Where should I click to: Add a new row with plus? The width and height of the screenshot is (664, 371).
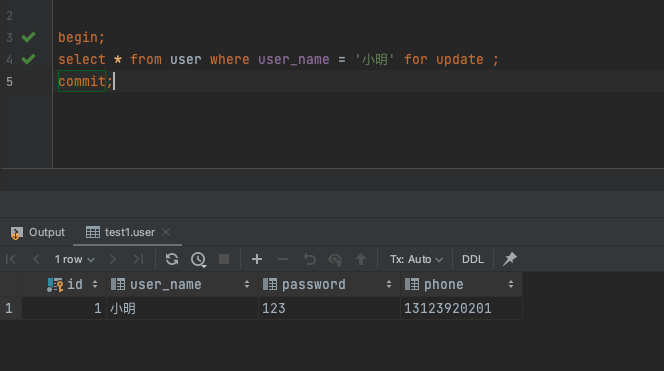coord(257,259)
